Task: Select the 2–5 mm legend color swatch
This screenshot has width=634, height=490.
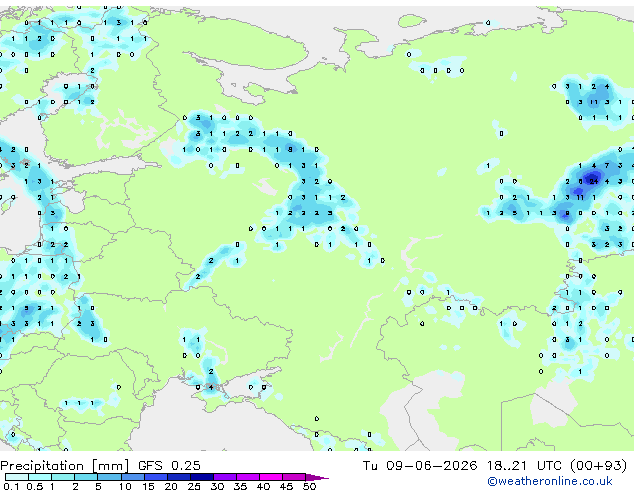Action: pyautogui.click(x=86, y=477)
